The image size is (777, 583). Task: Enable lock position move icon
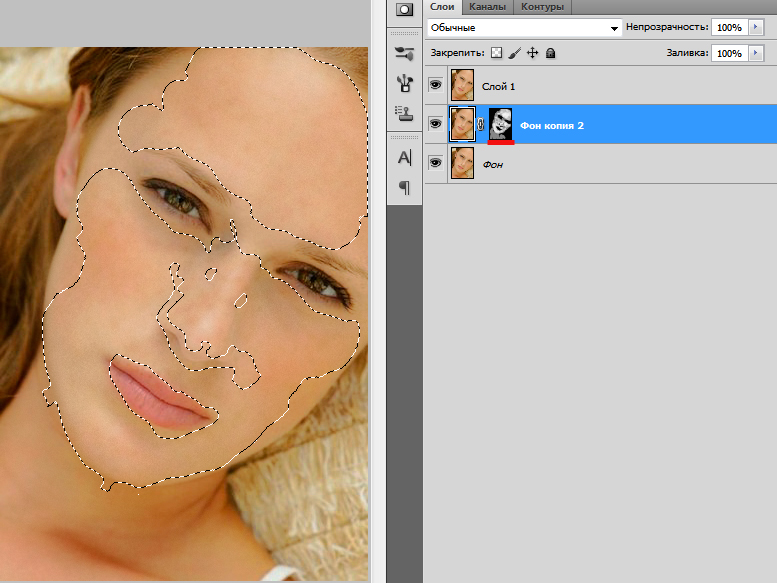pyautogui.click(x=532, y=53)
